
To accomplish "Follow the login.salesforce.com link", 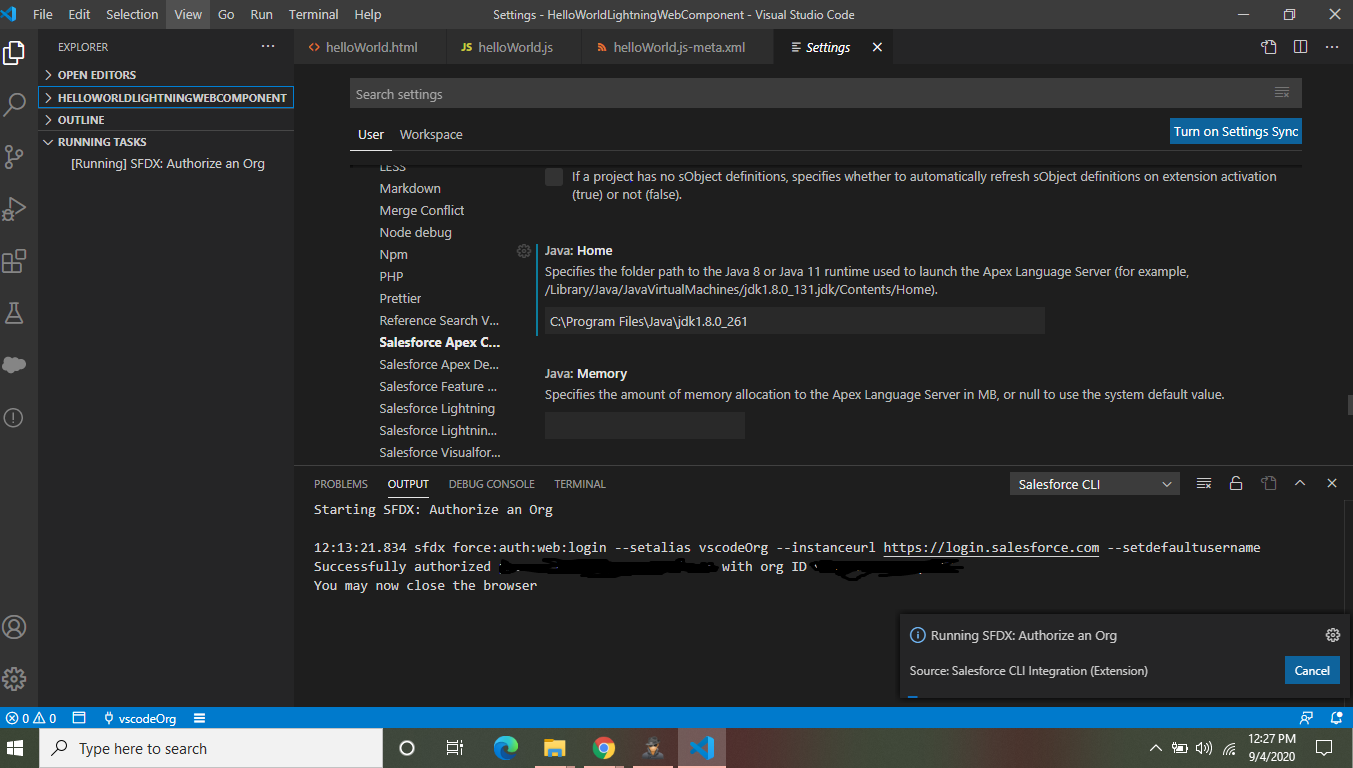I will 991,547.
